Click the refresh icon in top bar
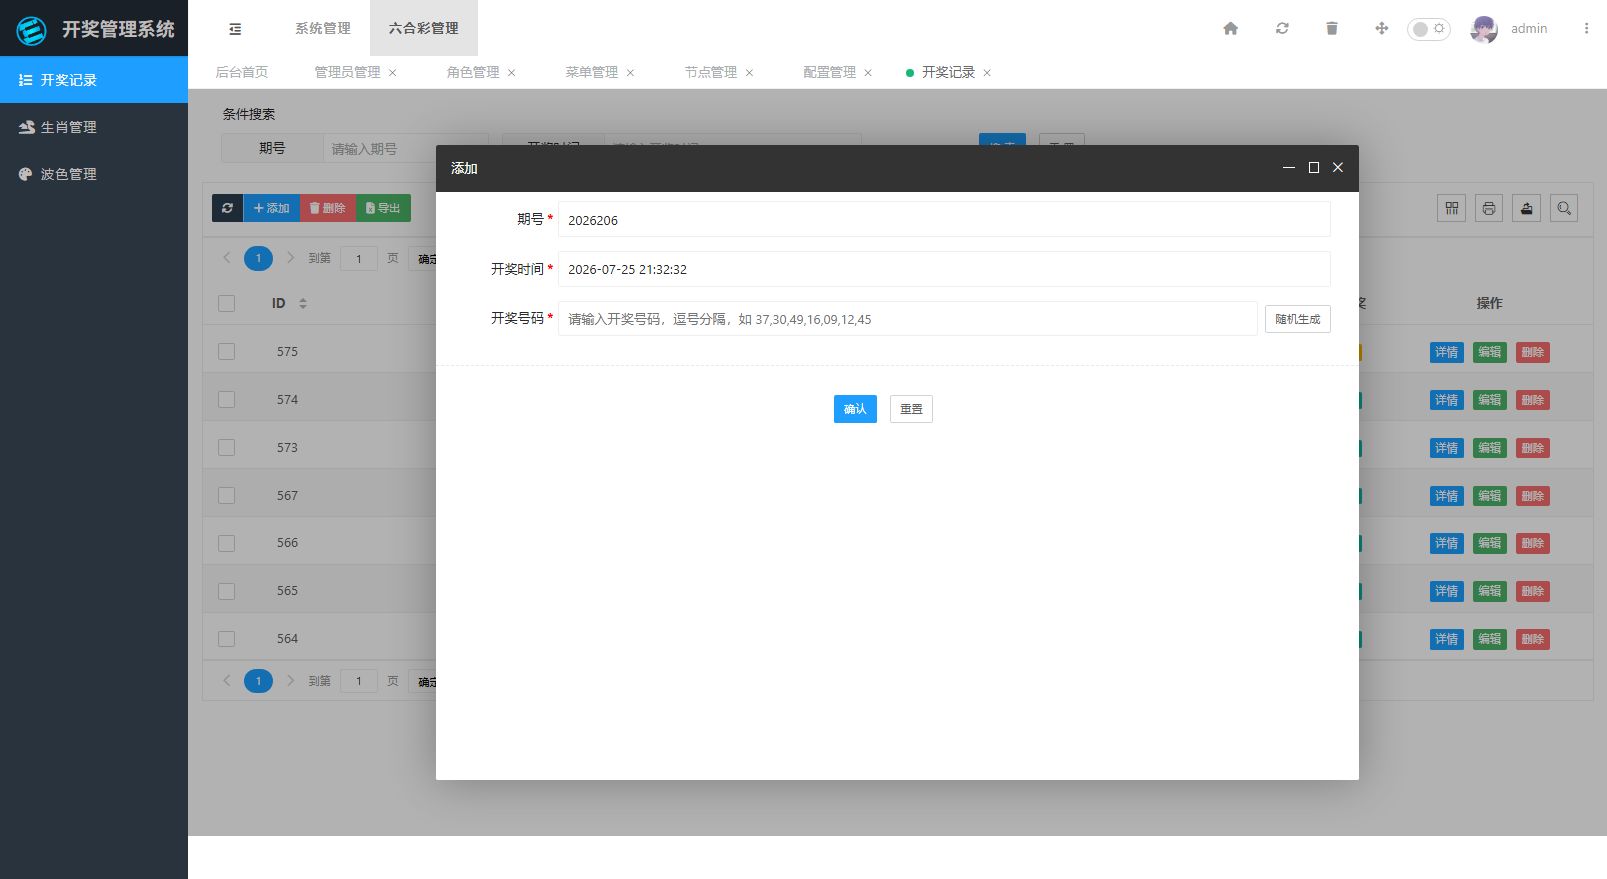The width and height of the screenshot is (1607, 879). tap(1282, 28)
